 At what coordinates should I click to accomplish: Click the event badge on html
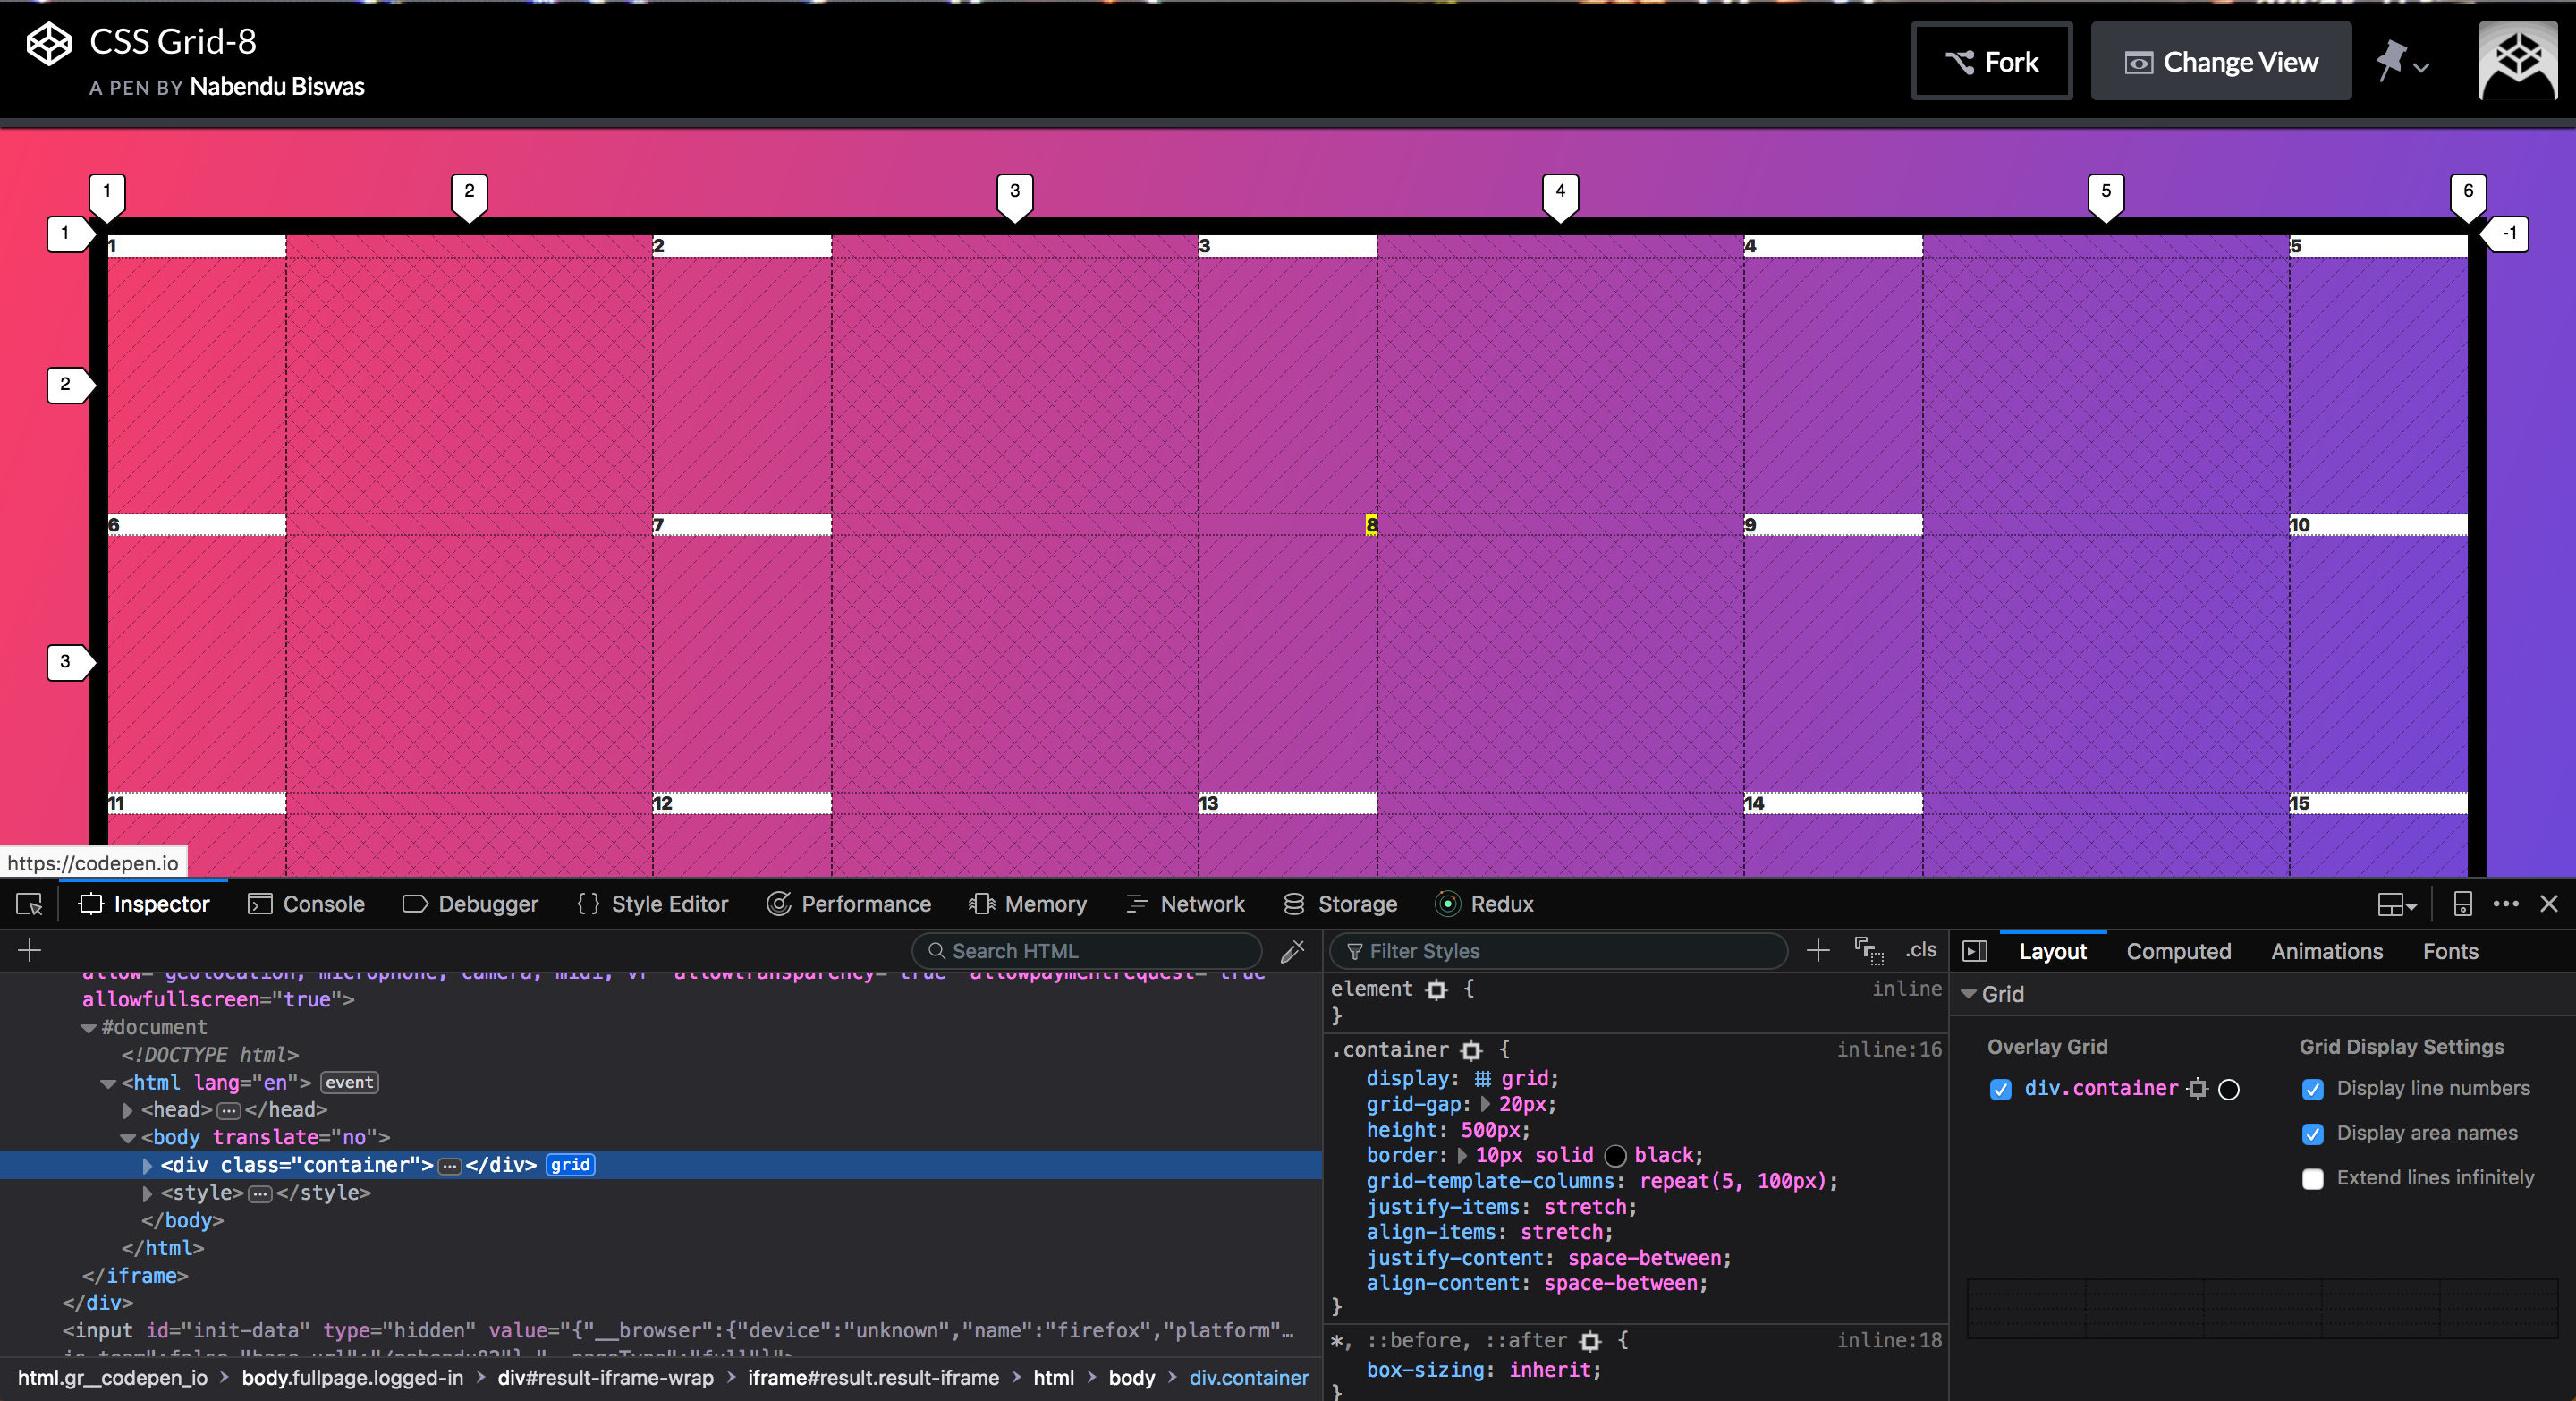(x=349, y=1082)
